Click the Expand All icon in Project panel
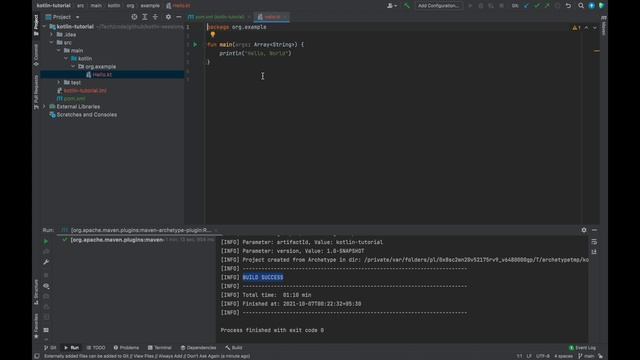 144,17
